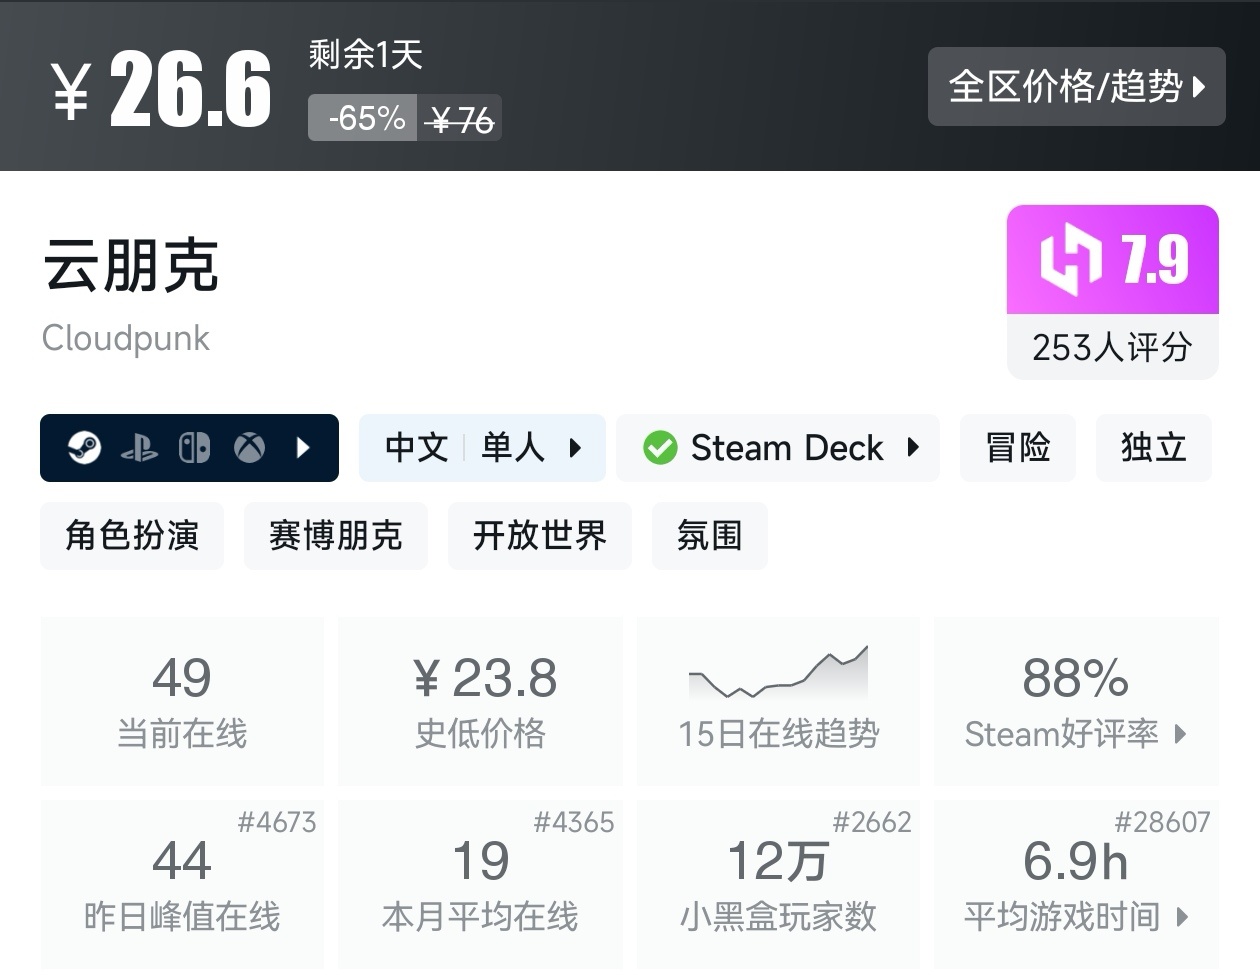Tap the 开放世界 tag
This screenshot has height=980, width=1260.
540,536
